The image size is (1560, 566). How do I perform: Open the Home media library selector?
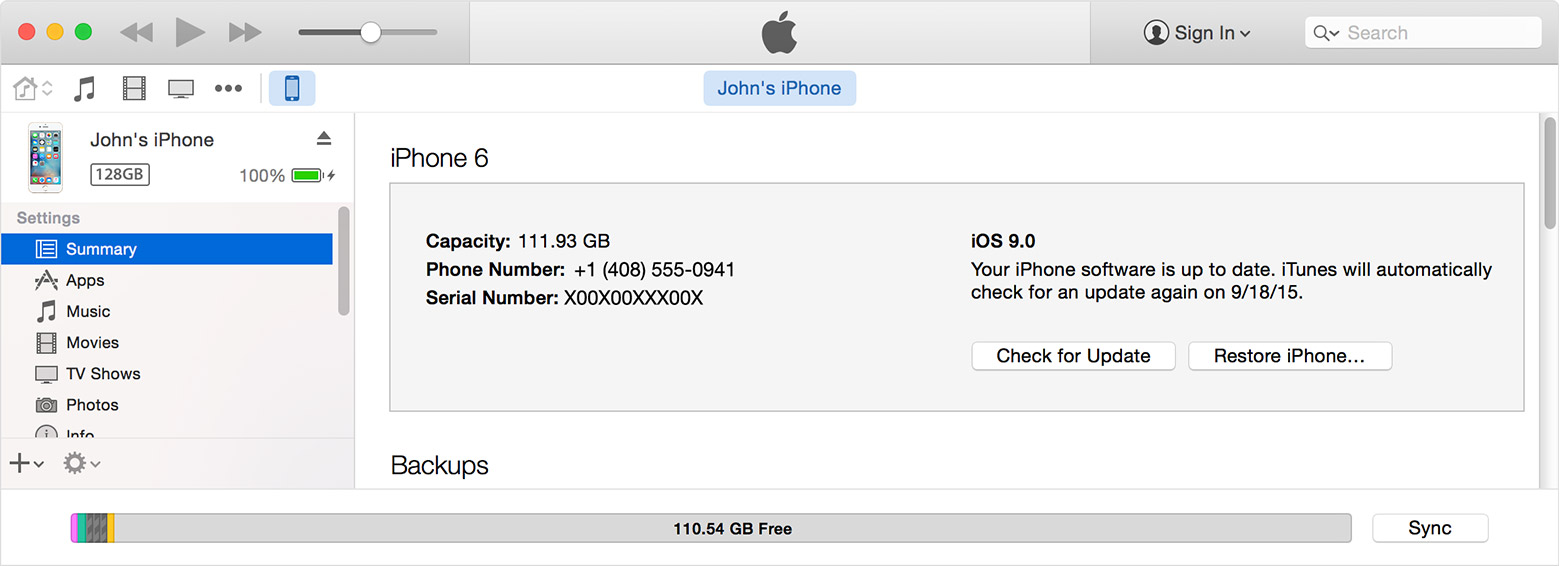point(32,88)
